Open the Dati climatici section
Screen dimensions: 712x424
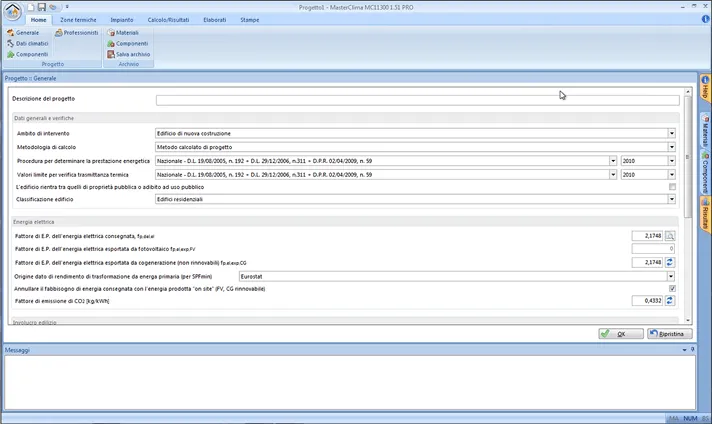[27, 43]
